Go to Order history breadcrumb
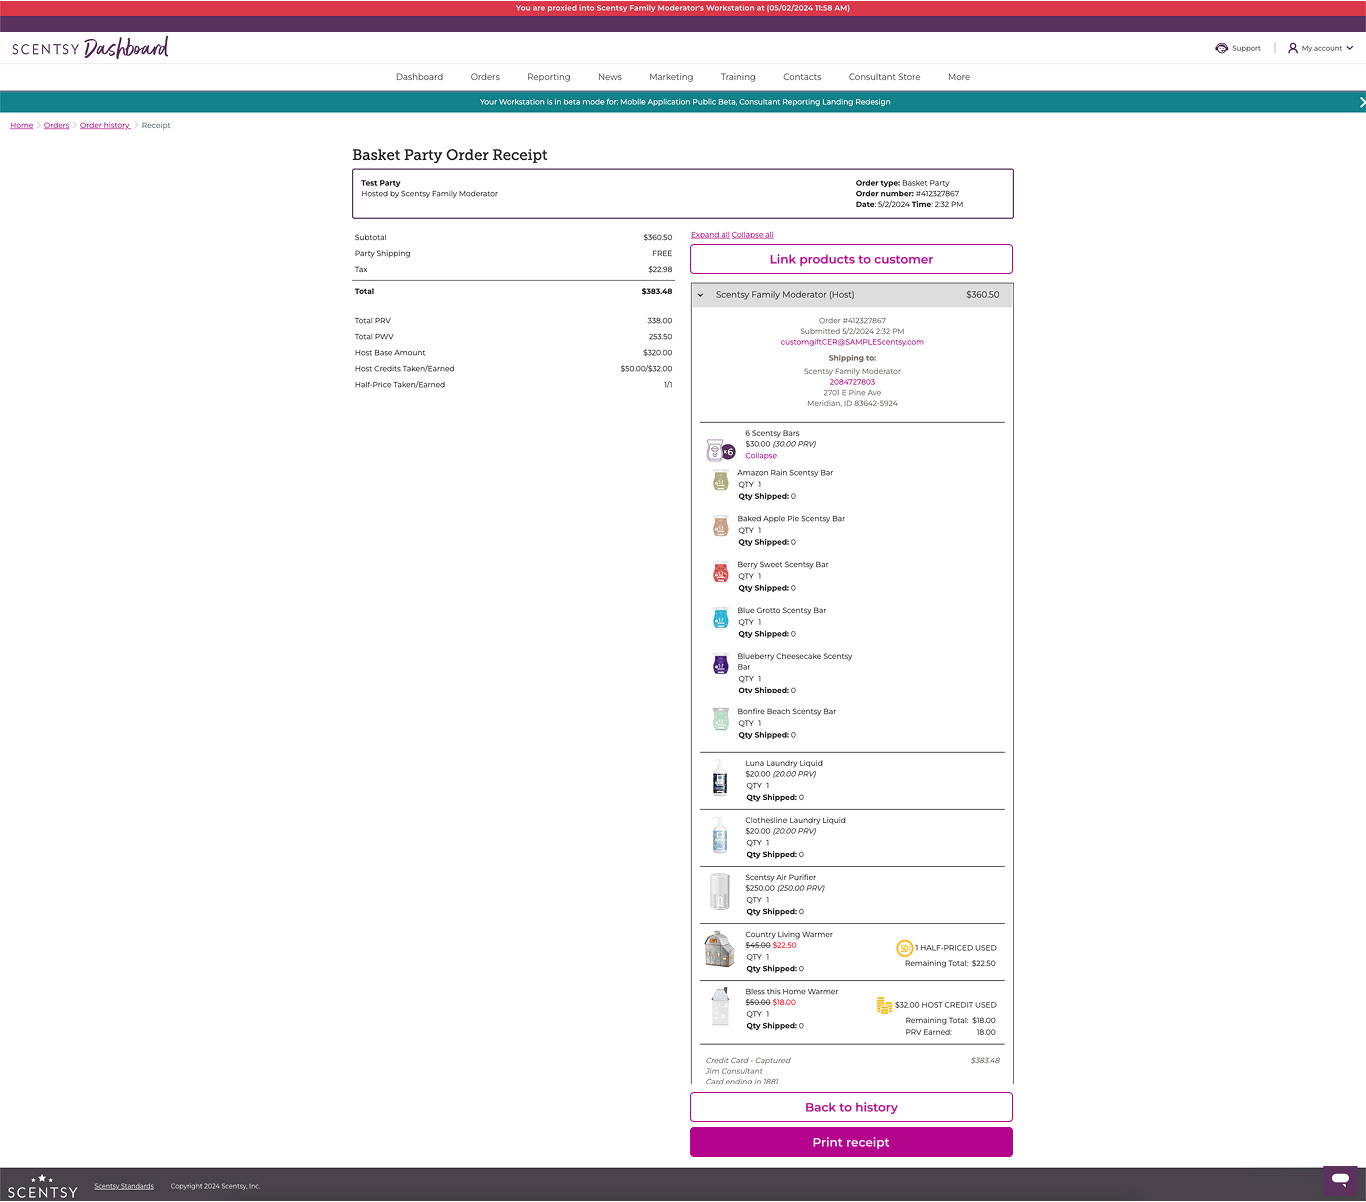This screenshot has height=1202, width=1366. point(105,126)
